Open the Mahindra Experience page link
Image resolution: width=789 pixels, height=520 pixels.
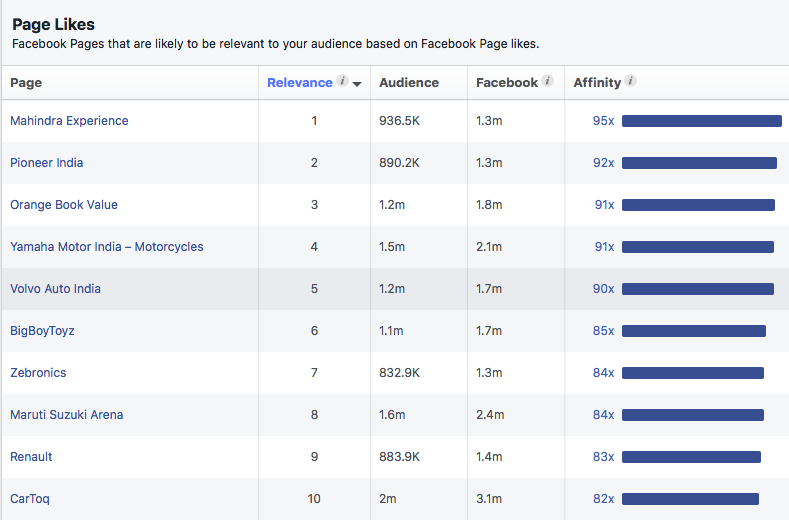[x=69, y=121]
